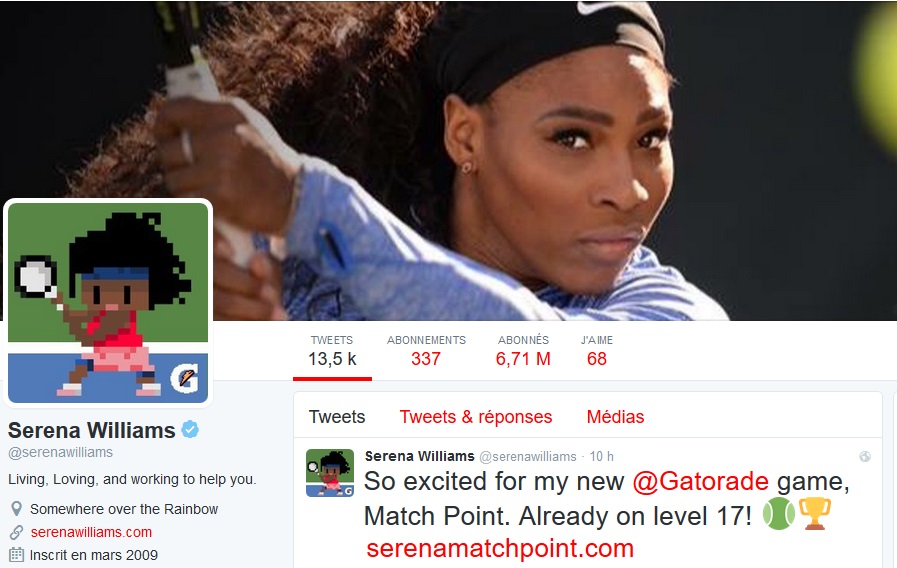Click the small avatar beside the tweet
This screenshot has width=897, height=568.
[x=330, y=472]
